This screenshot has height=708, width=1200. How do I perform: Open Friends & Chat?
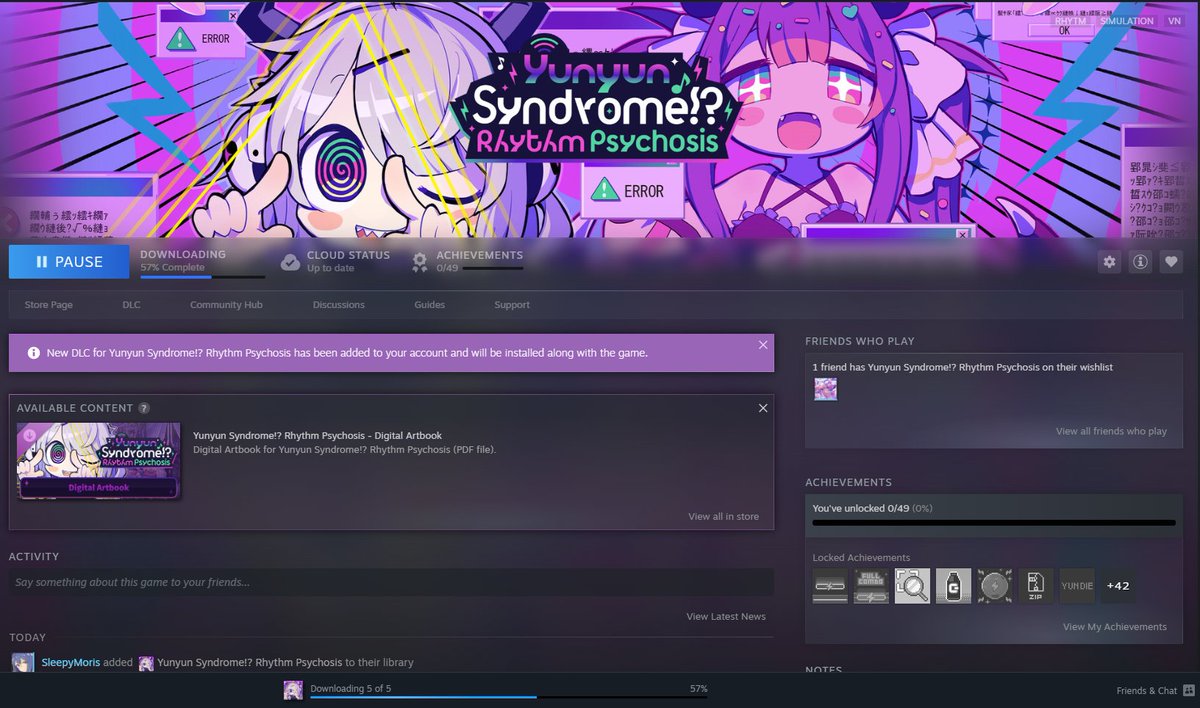[1155, 691]
